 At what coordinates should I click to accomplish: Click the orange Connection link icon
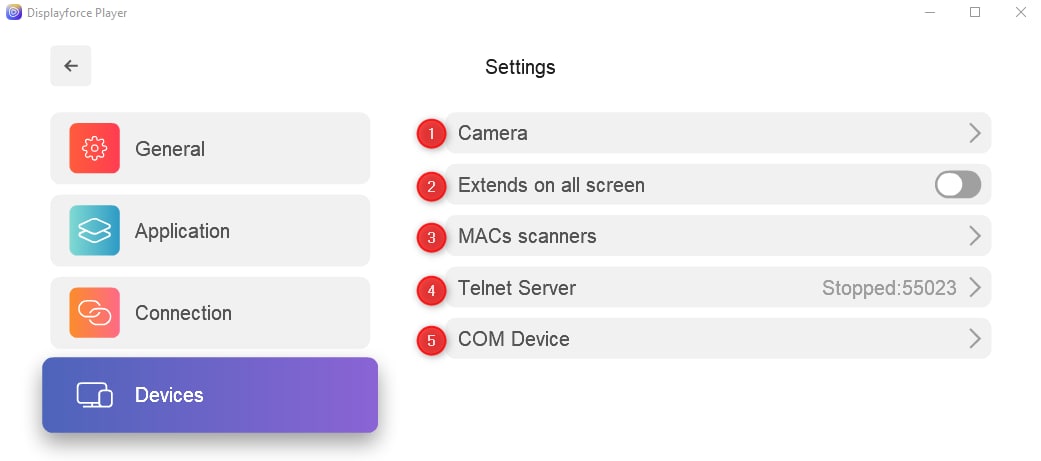pos(94,313)
